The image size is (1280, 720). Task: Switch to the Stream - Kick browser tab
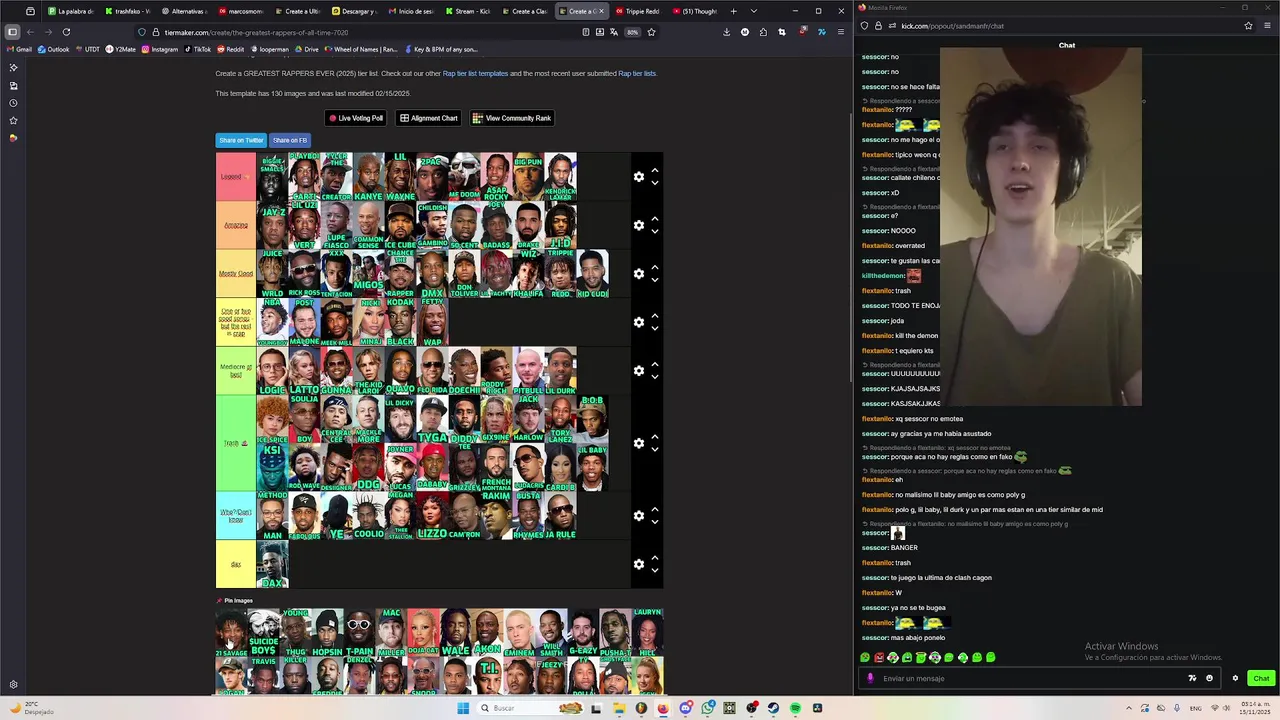[x=468, y=11]
